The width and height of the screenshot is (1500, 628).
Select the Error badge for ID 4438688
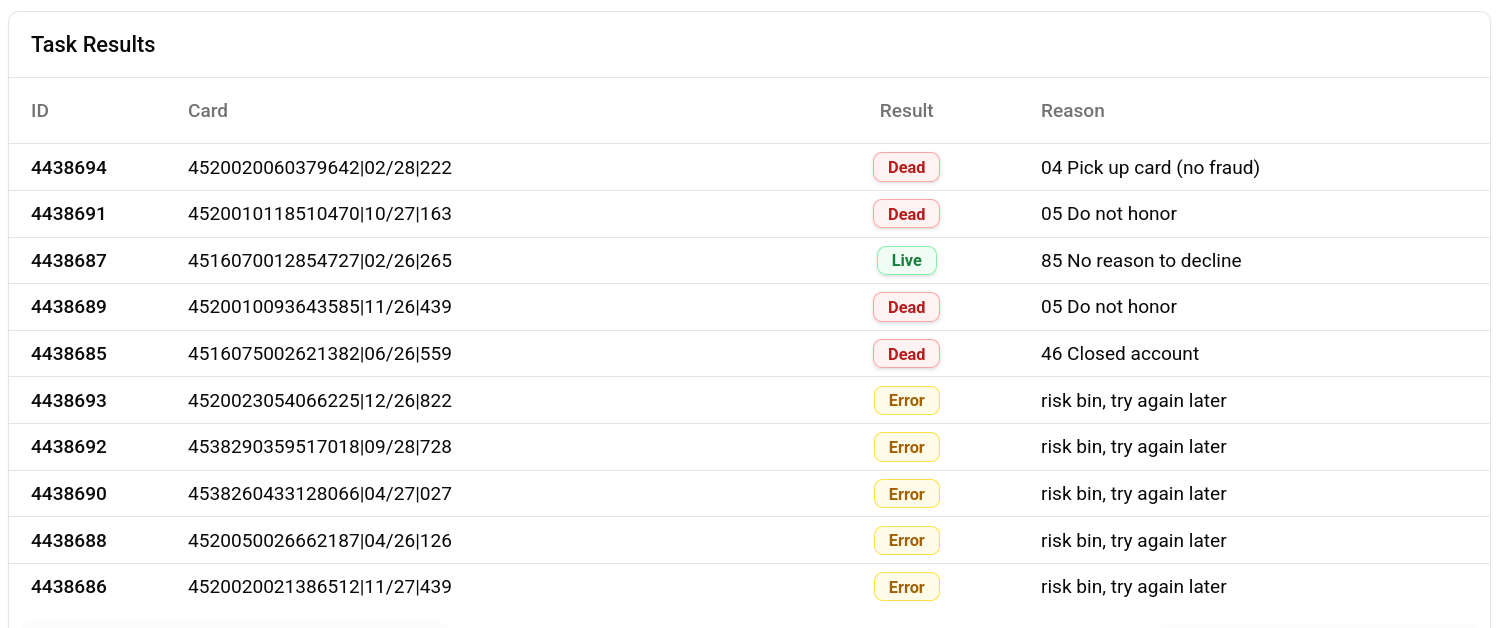click(x=906, y=540)
